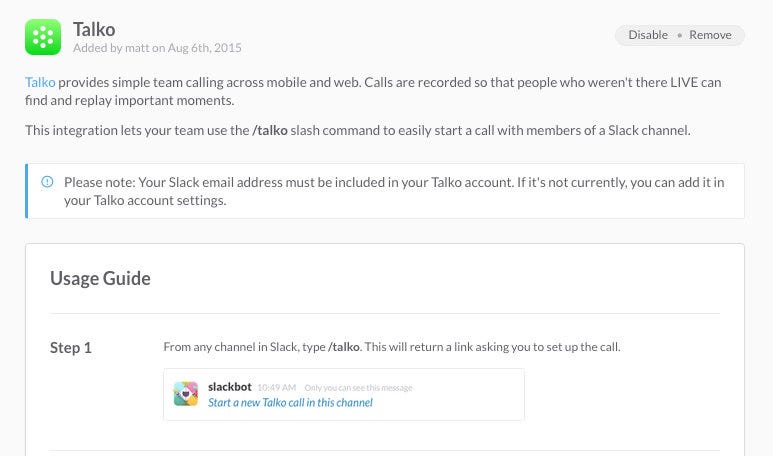Disable the Talko integration
This screenshot has height=456, width=773.
(x=648, y=35)
